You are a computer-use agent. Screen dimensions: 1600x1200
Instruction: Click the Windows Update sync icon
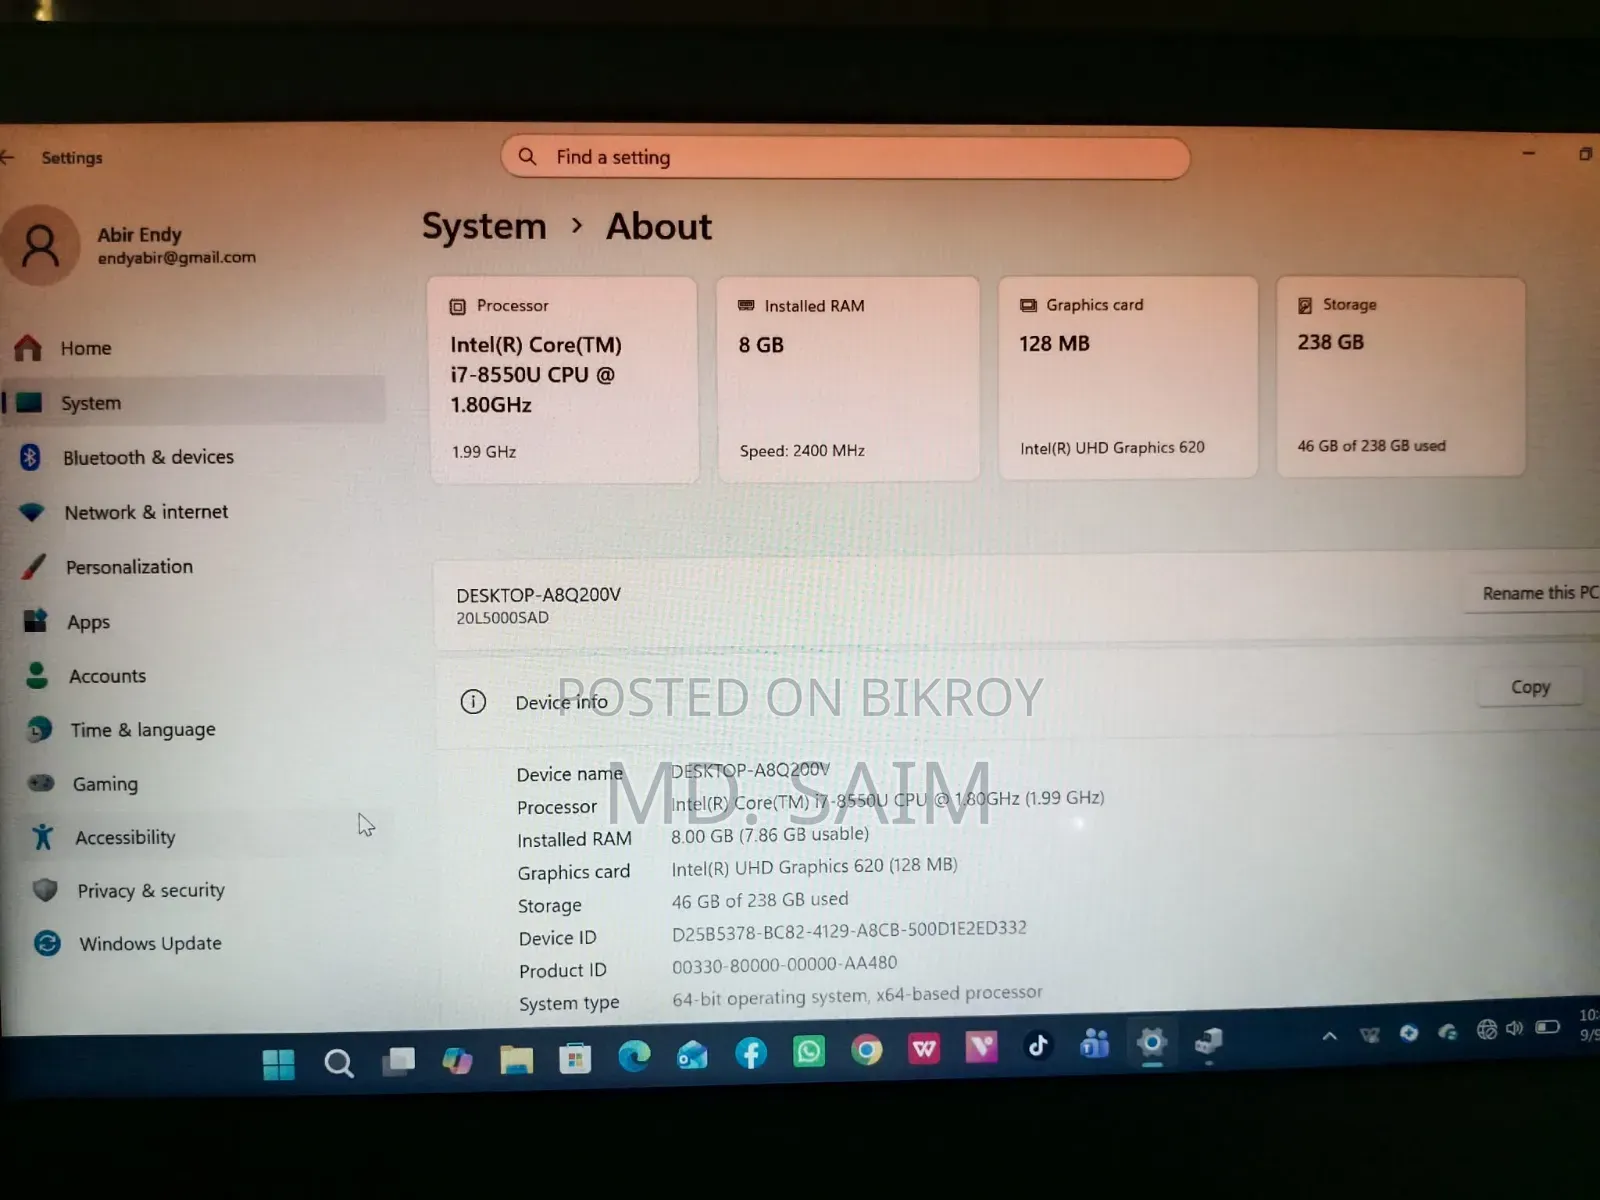pos(47,943)
